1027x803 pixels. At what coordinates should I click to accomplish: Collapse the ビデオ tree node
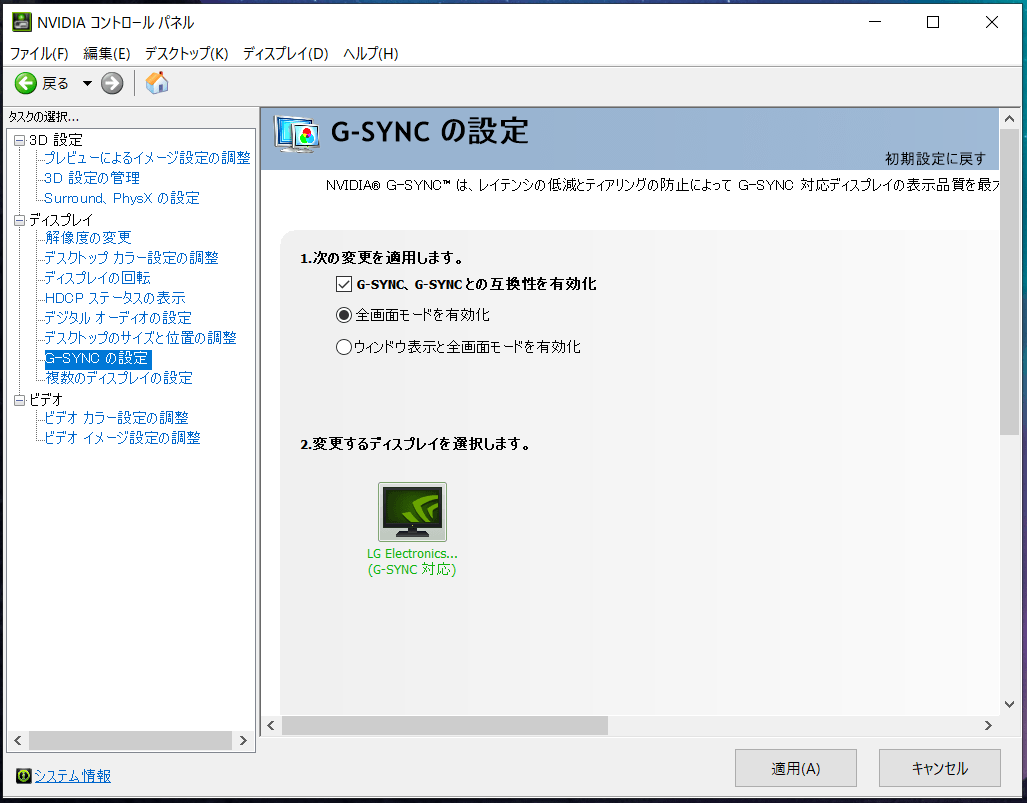point(20,400)
